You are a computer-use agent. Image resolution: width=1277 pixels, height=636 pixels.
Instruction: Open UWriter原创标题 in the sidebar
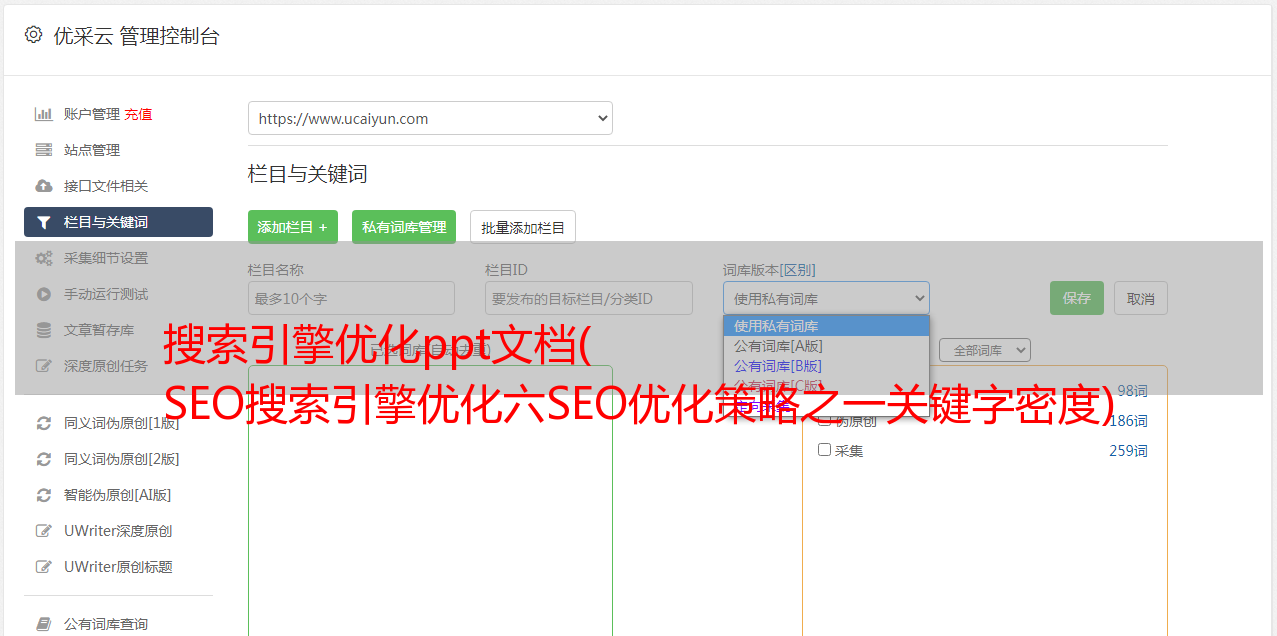pyautogui.click(x=118, y=567)
